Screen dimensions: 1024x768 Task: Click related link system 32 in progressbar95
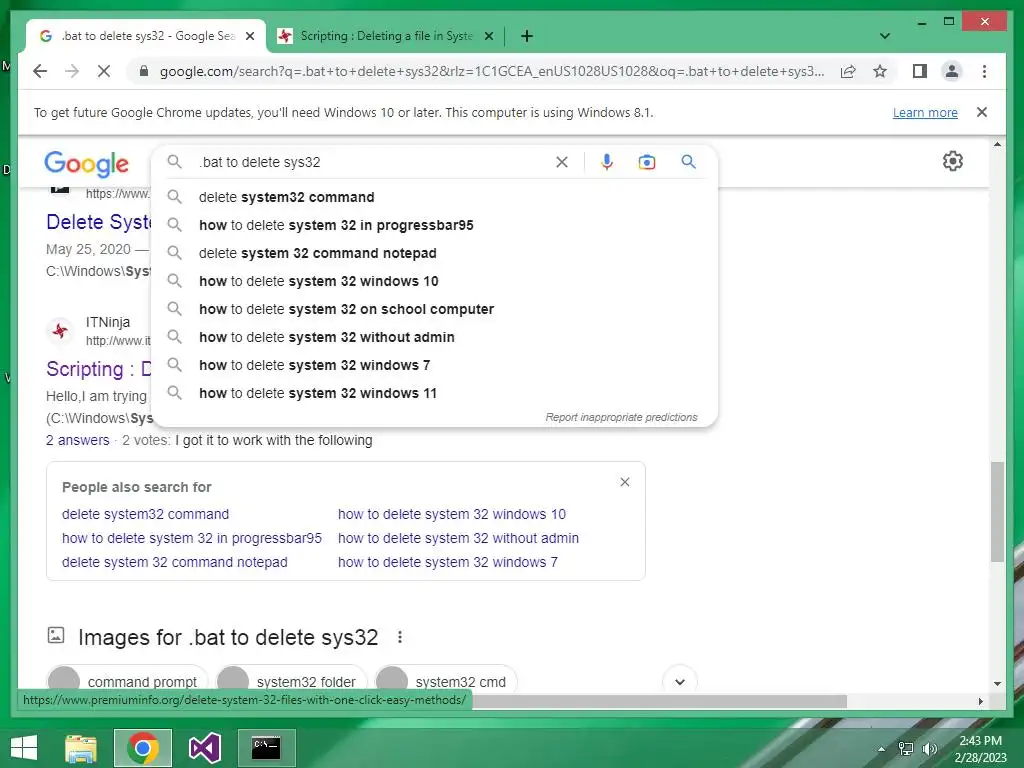point(191,538)
